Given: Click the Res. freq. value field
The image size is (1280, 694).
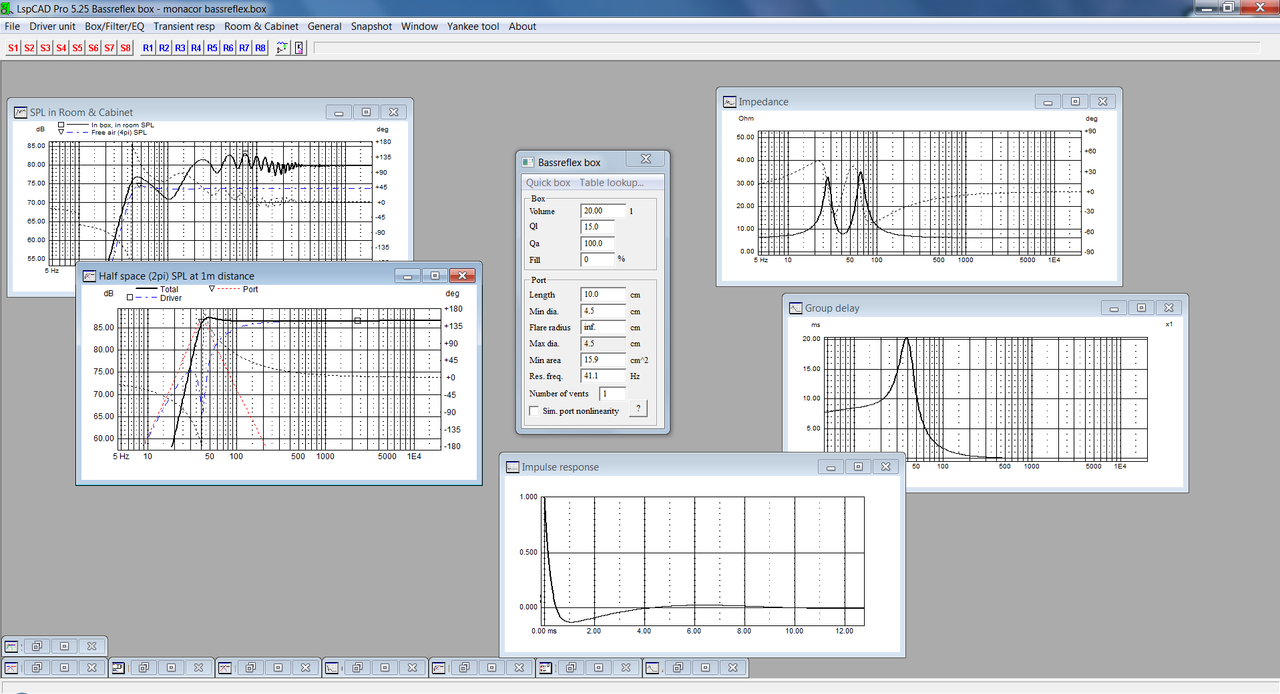Looking at the screenshot, I should click(603, 376).
